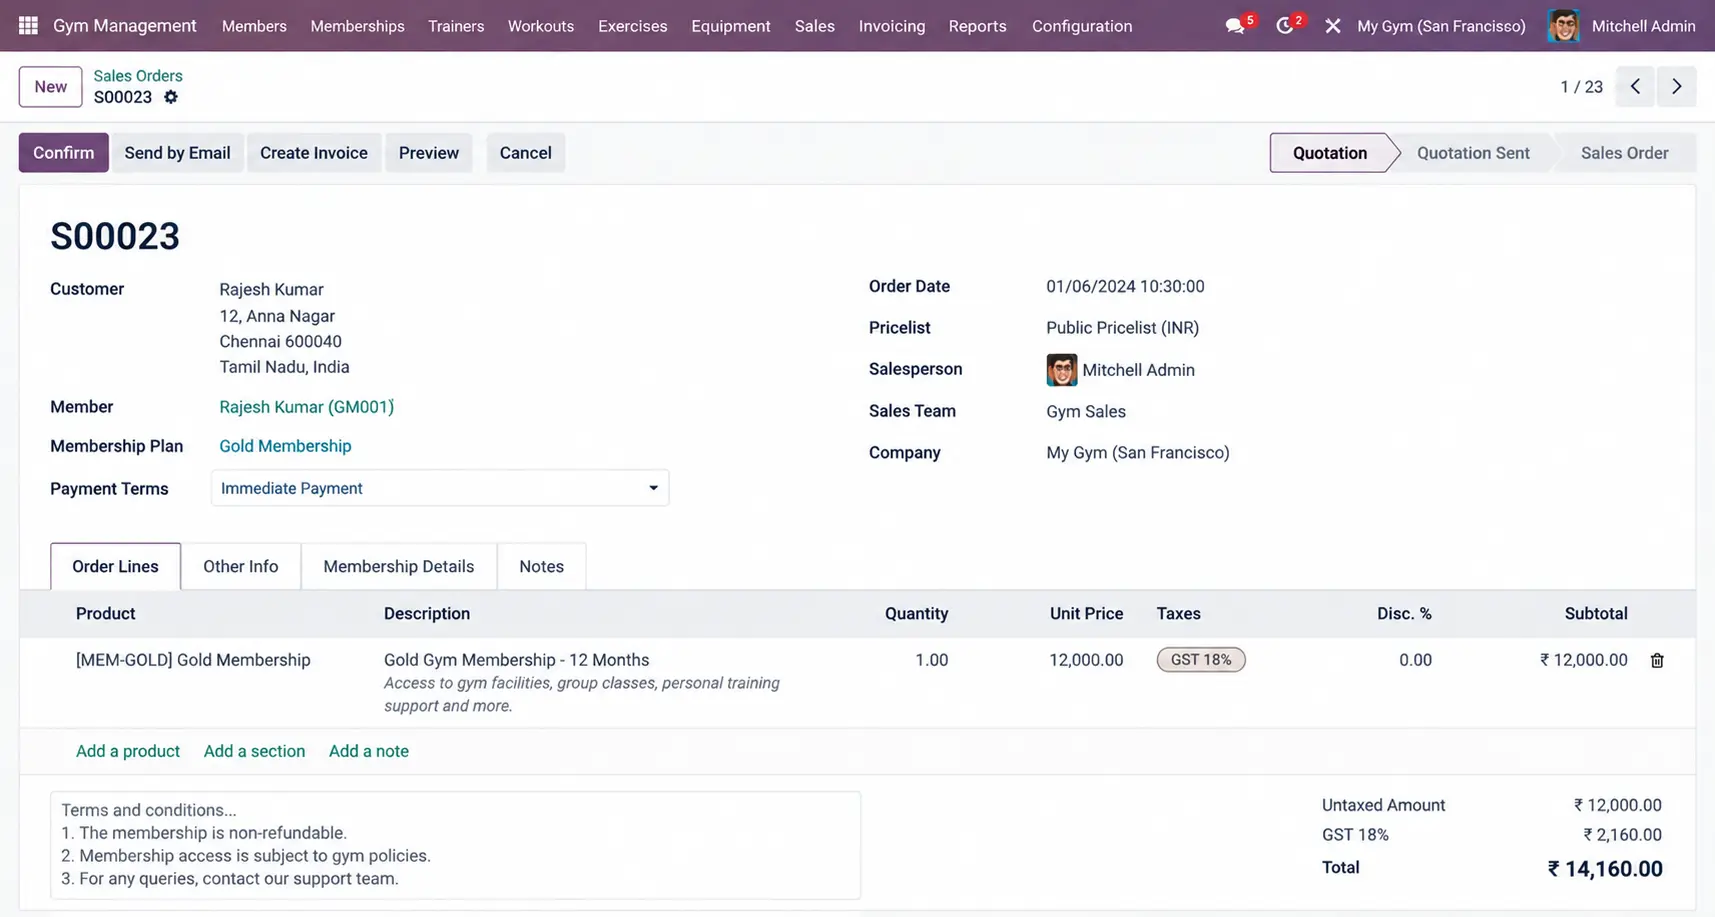1715x917 pixels.
Task: Preview the sales order
Action: point(429,153)
